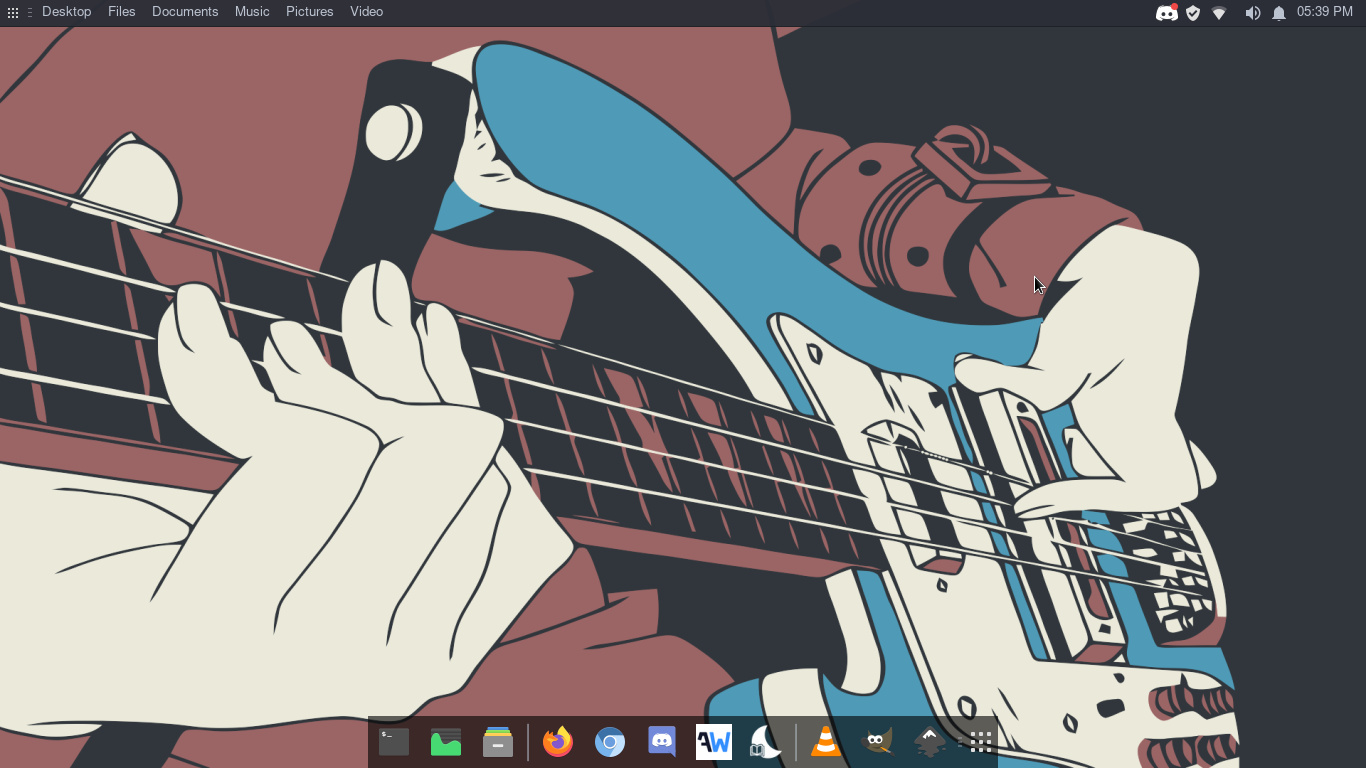Open the Wi-Fi network indicator

pos(1219,13)
